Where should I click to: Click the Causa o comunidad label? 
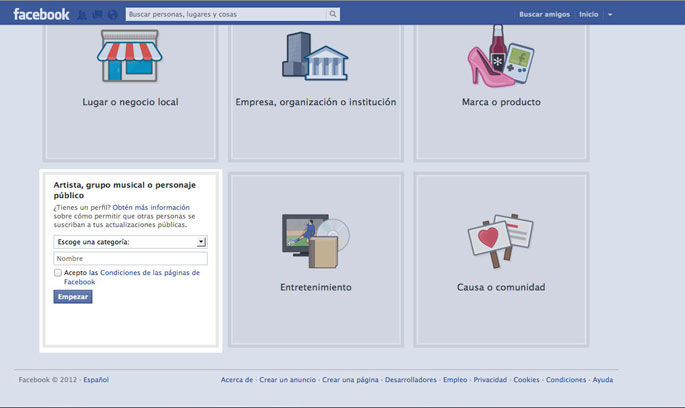501,287
